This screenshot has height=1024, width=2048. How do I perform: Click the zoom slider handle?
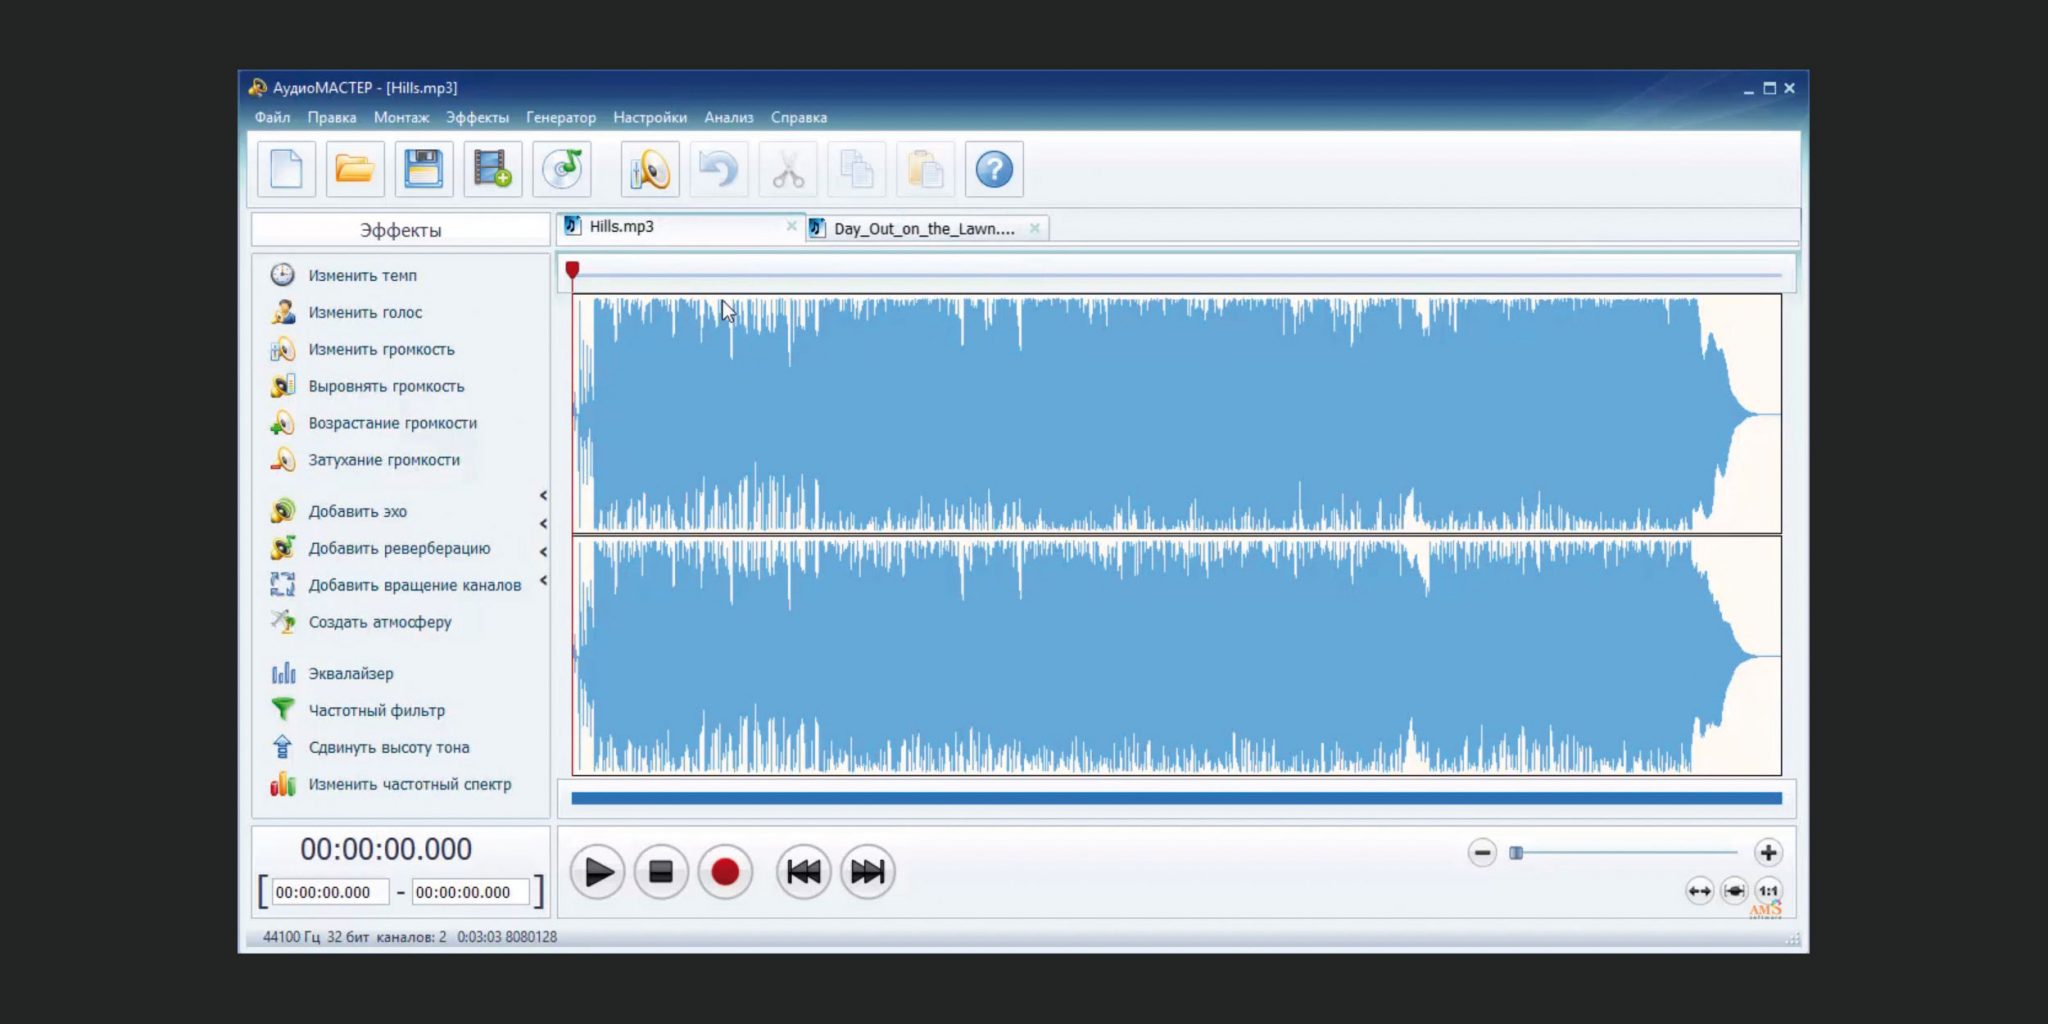pyautogui.click(x=1516, y=853)
